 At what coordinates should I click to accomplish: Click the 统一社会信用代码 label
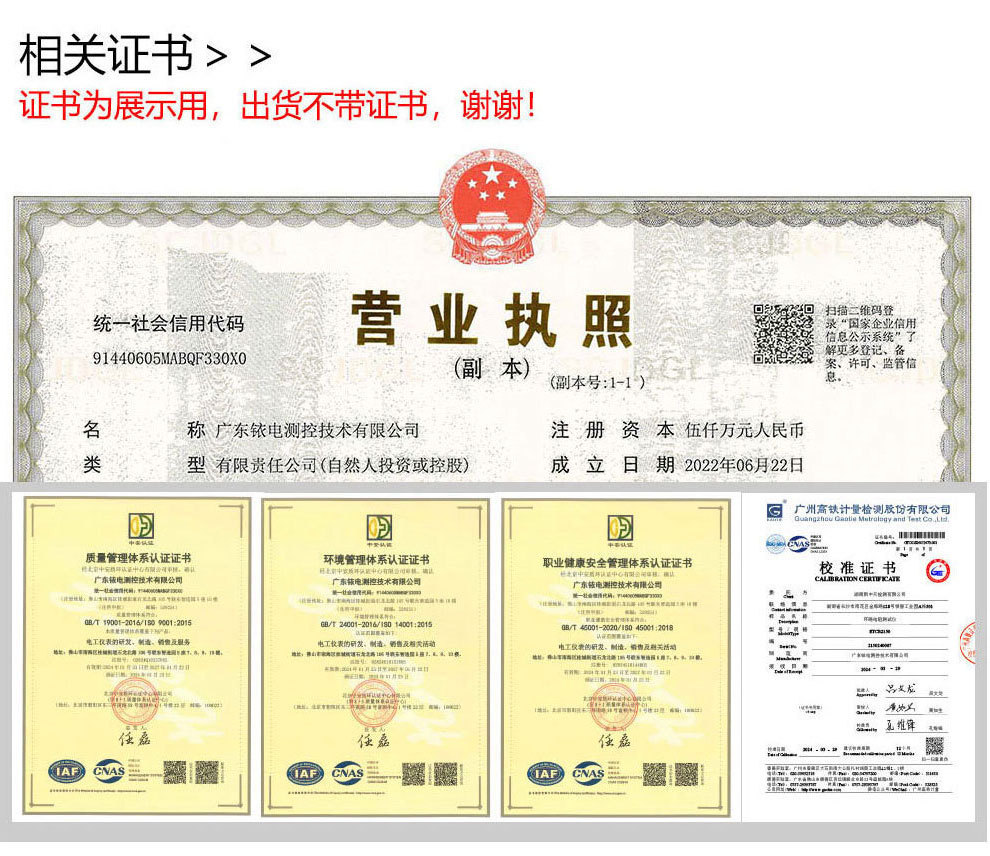[169, 324]
